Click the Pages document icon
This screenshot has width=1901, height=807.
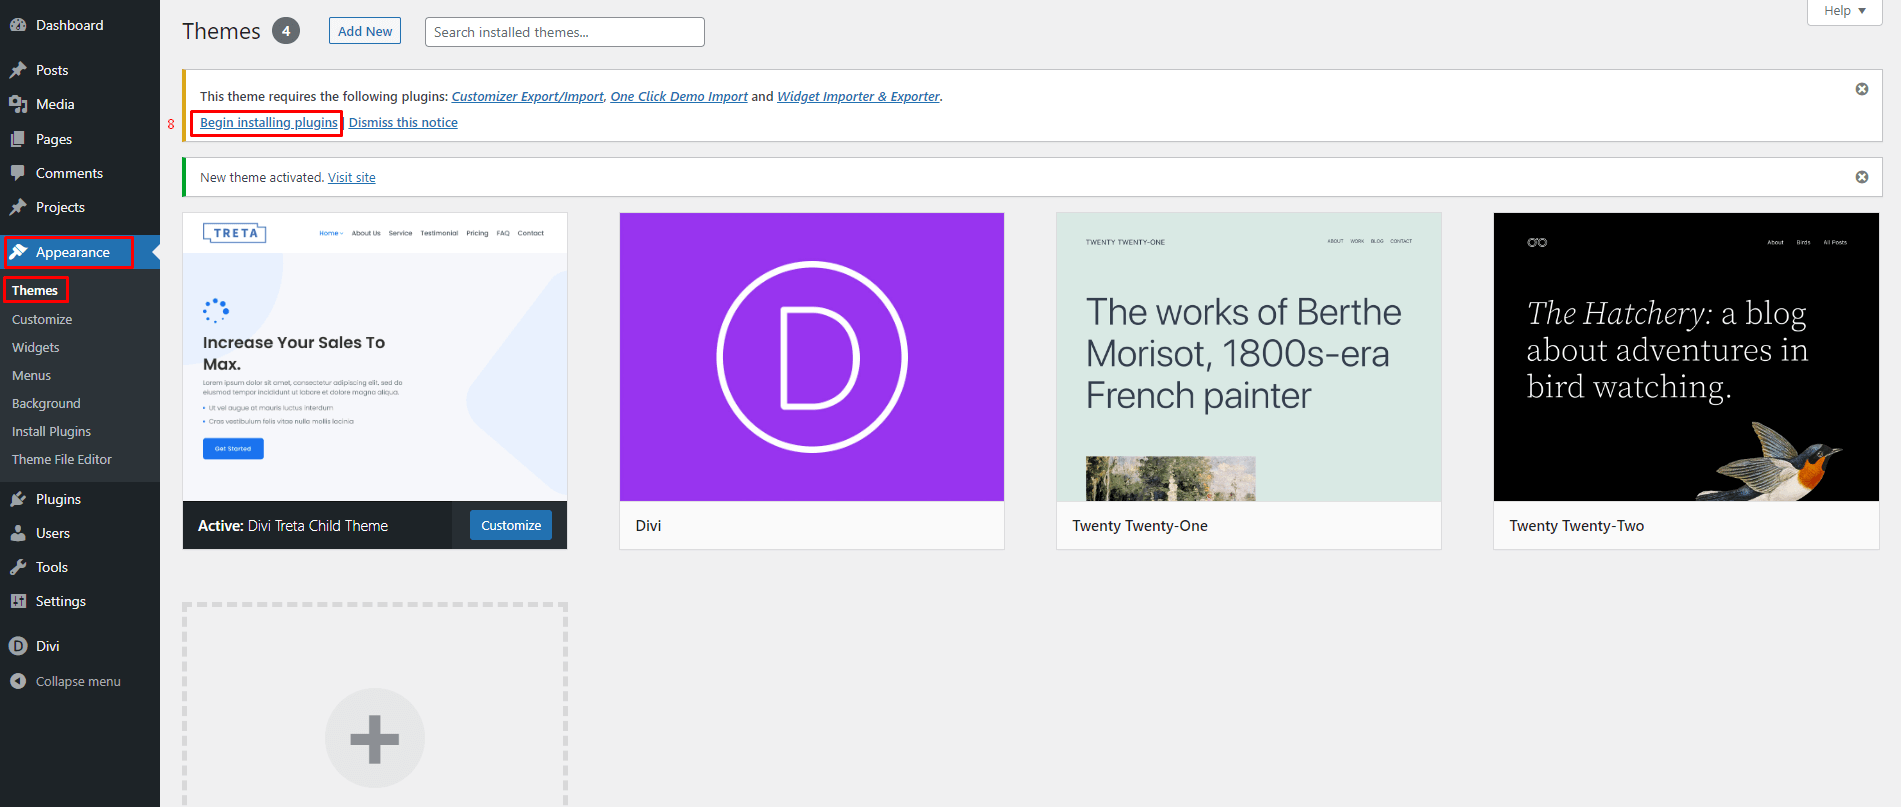18,139
